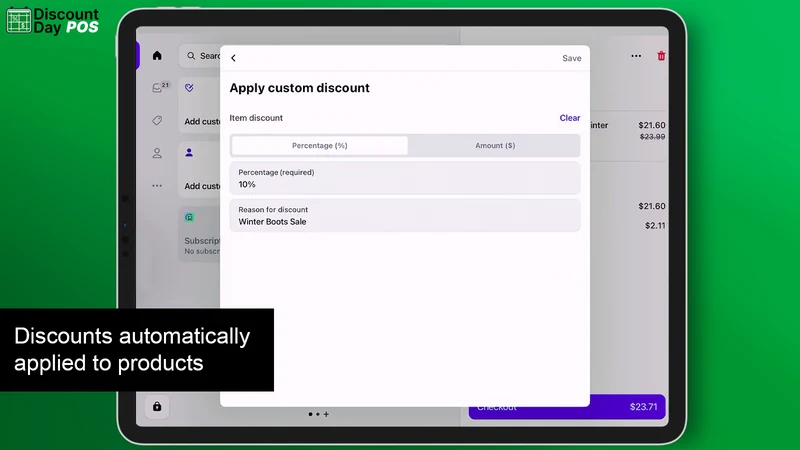Open the inbox icon with badge 21
Image resolution: width=800 pixels, height=450 pixels.
pyautogui.click(x=160, y=87)
